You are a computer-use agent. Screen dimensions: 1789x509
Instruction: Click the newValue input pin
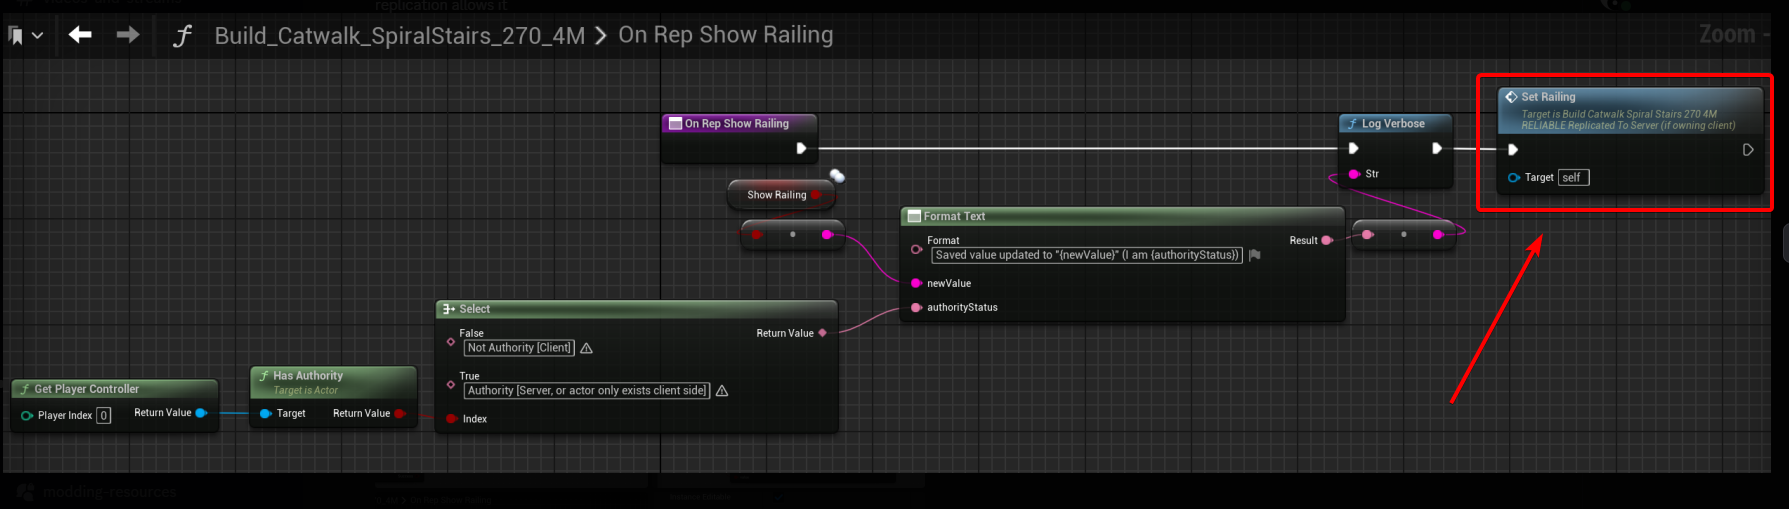point(916,283)
